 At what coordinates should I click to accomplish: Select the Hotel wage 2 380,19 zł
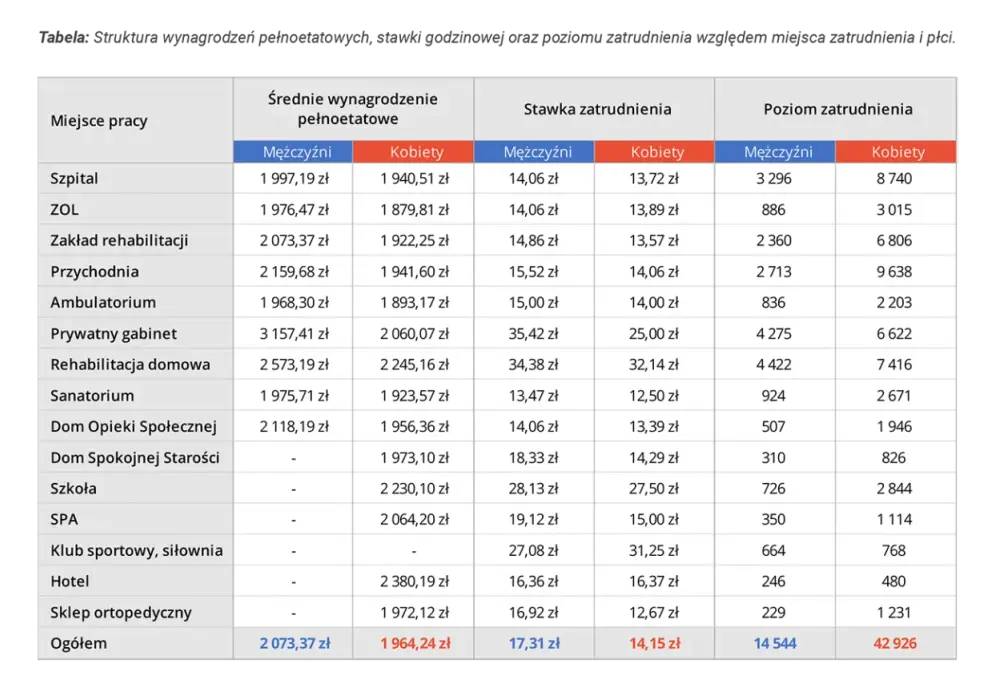(415, 581)
